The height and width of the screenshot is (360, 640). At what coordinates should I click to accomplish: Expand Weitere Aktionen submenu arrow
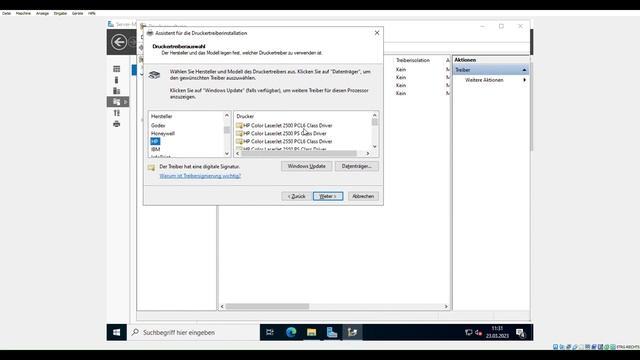click(x=524, y=80)
